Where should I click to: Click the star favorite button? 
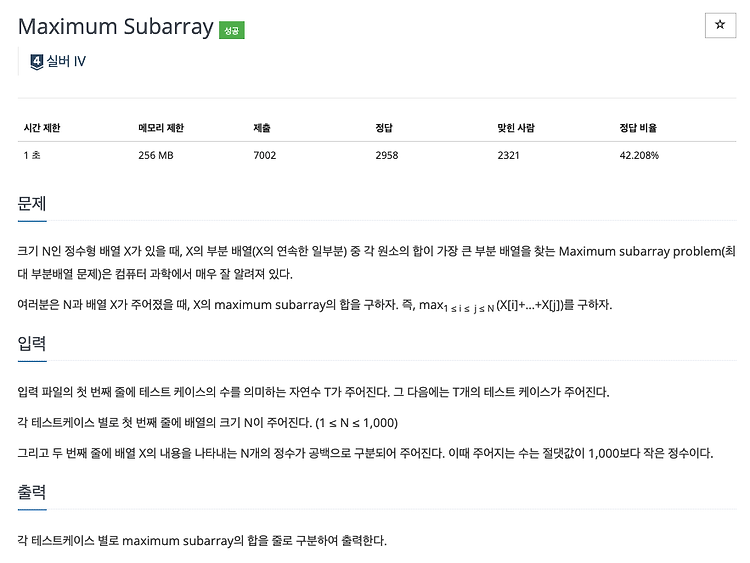point(720,25)
